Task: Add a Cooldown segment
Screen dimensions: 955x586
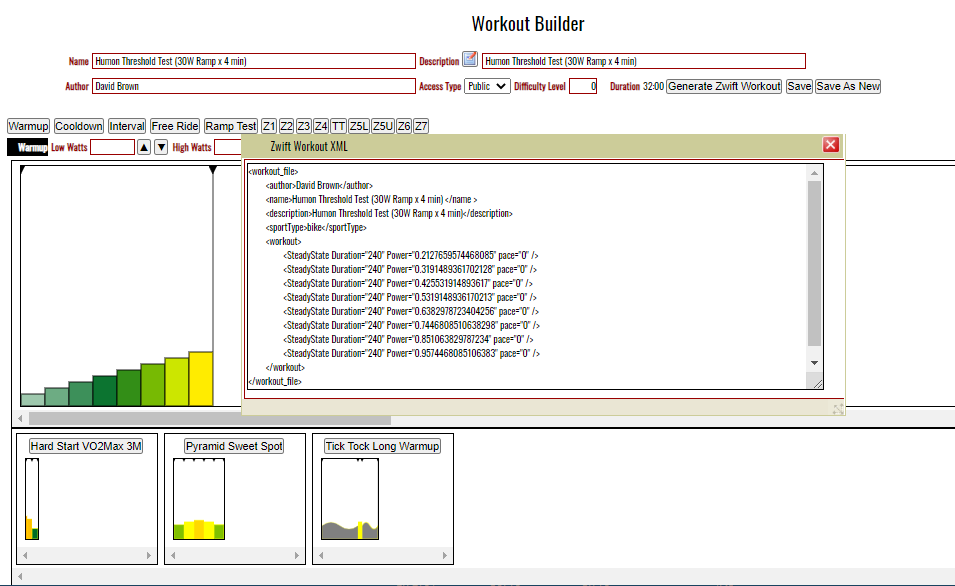Action: 78,126
